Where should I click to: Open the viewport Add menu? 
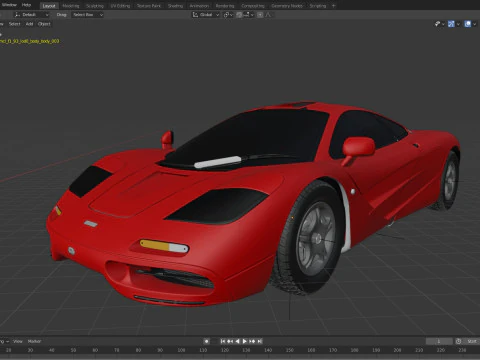29,24
